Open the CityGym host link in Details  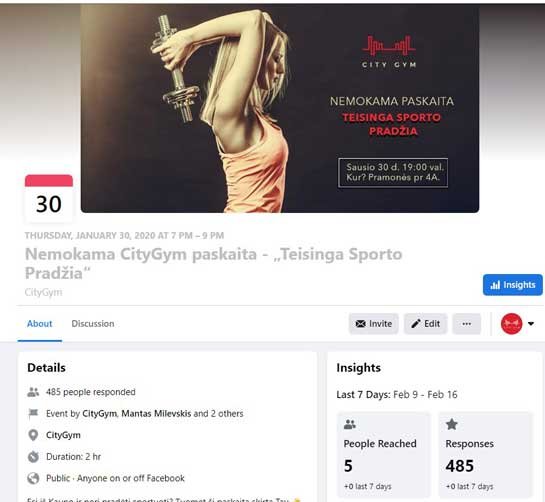click(99, 414)
